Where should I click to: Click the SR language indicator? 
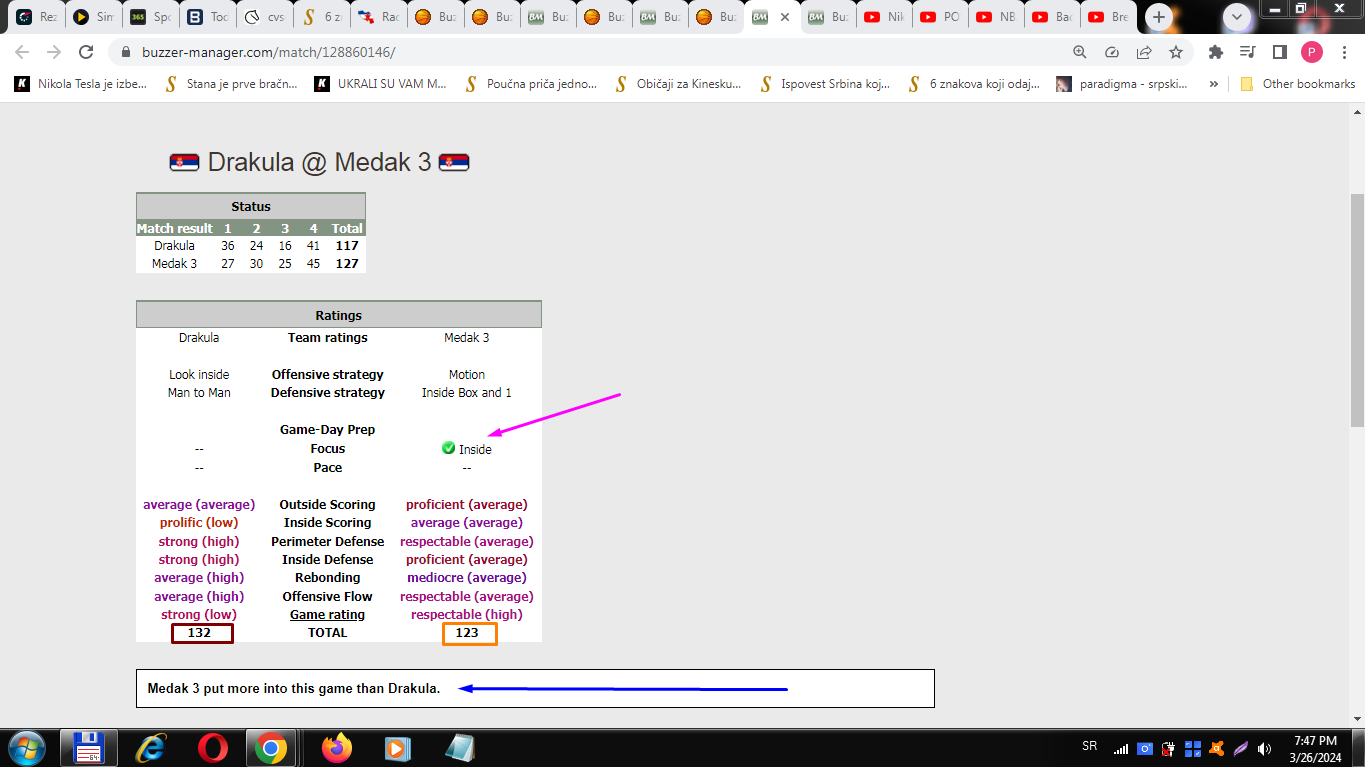tap(1089, 746)
